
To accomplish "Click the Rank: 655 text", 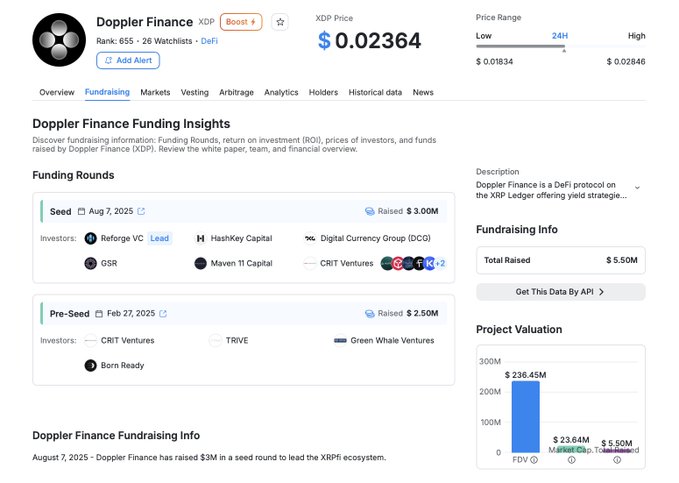I will pos(115,41).
